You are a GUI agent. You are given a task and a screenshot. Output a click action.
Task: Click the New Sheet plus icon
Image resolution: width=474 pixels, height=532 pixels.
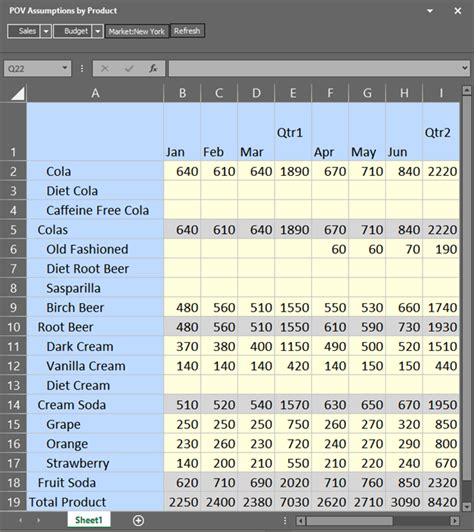tap(138, 520)
